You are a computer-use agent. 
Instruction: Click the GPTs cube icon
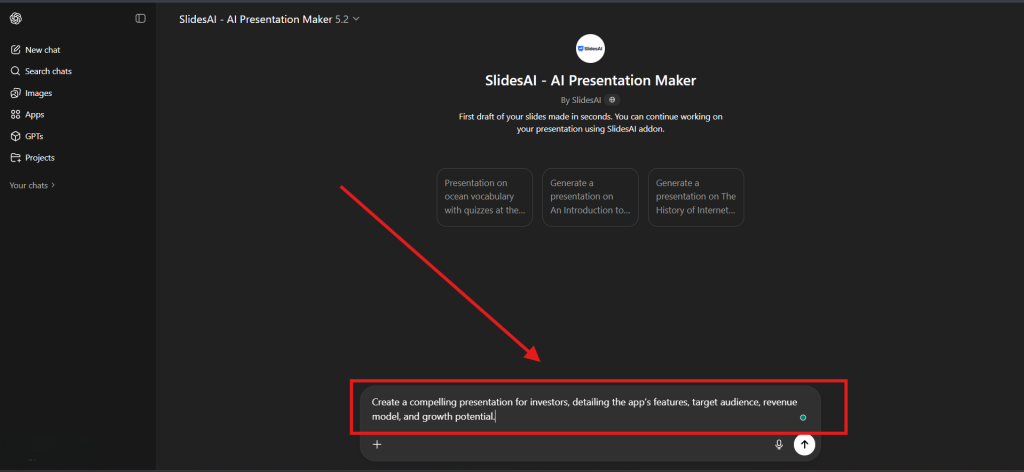16,136
